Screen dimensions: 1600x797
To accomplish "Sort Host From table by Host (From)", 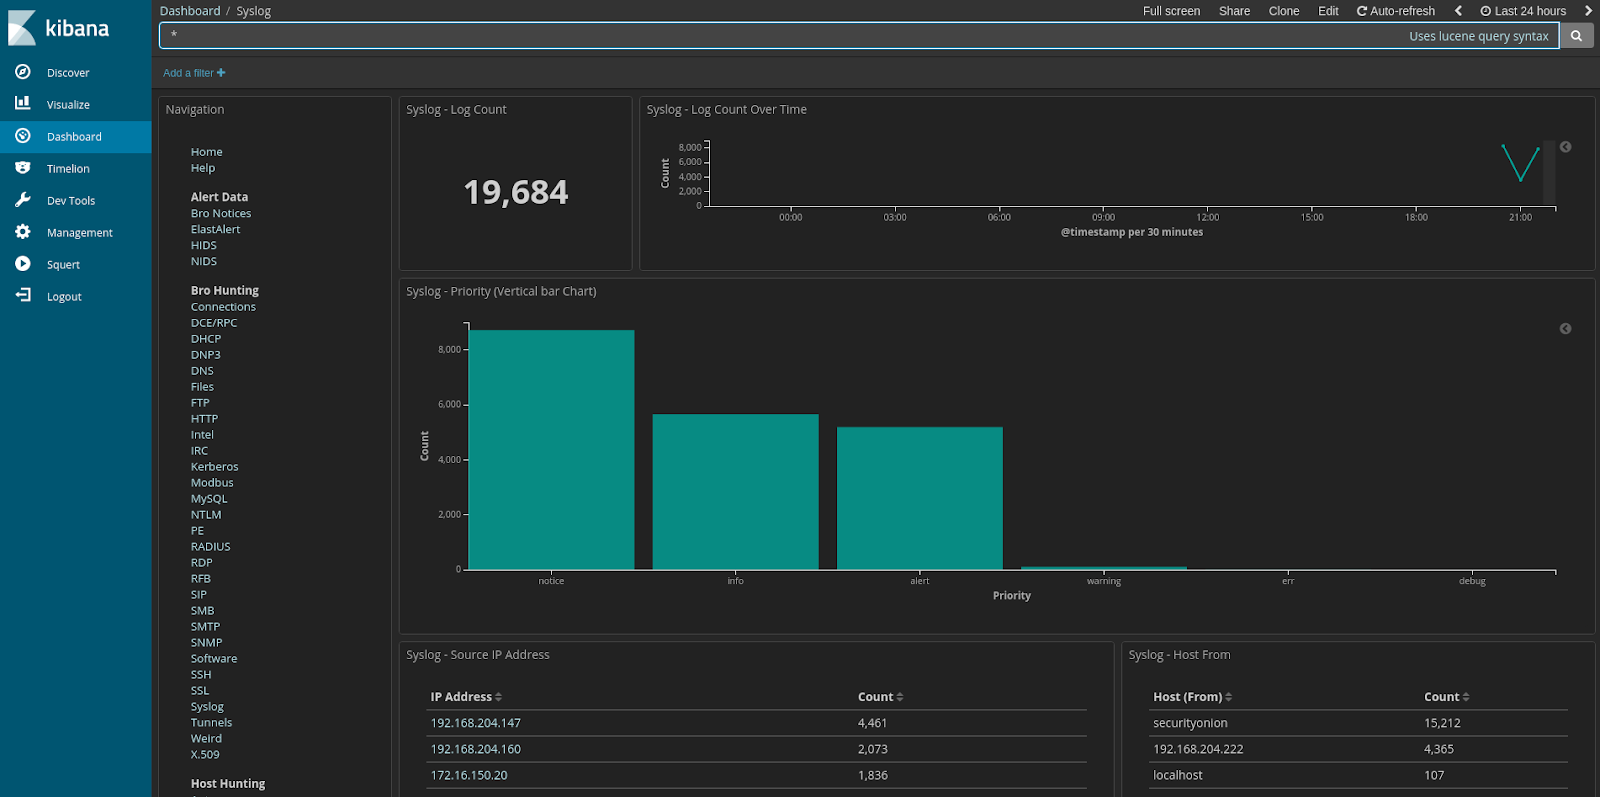I will (x=1192, y=697).
